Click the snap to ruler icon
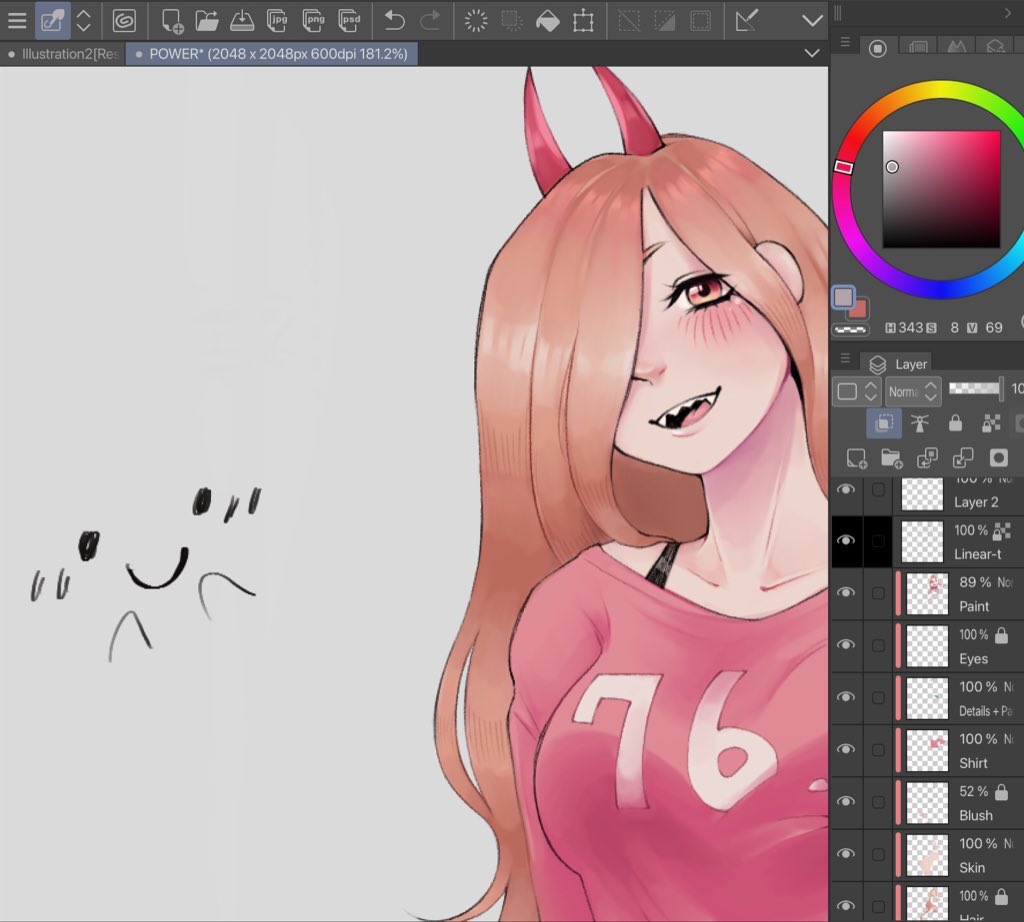The height and width of the screenshot is (922, 1024). (746, 21)
